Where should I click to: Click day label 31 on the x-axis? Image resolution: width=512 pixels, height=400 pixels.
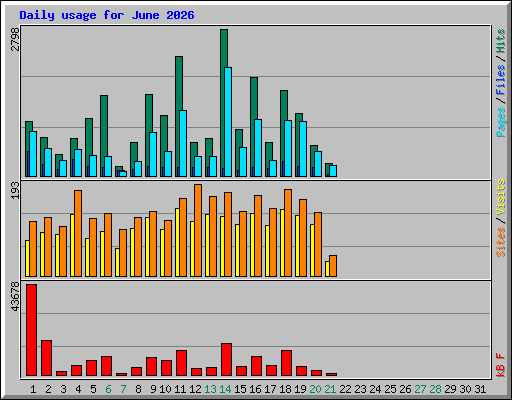pyautogui.click(x=480, y=389)
